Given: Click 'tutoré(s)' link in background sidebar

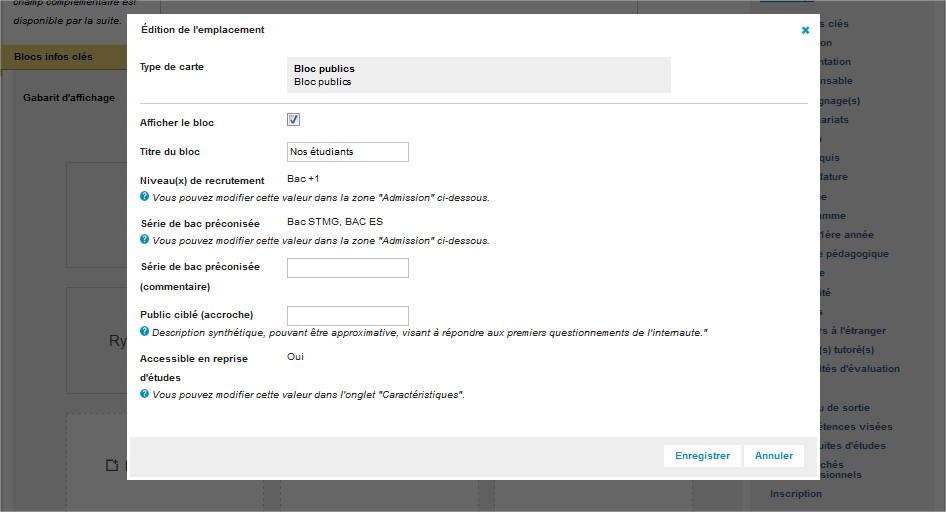Looking at the screenshot, I should click(847, 350).
